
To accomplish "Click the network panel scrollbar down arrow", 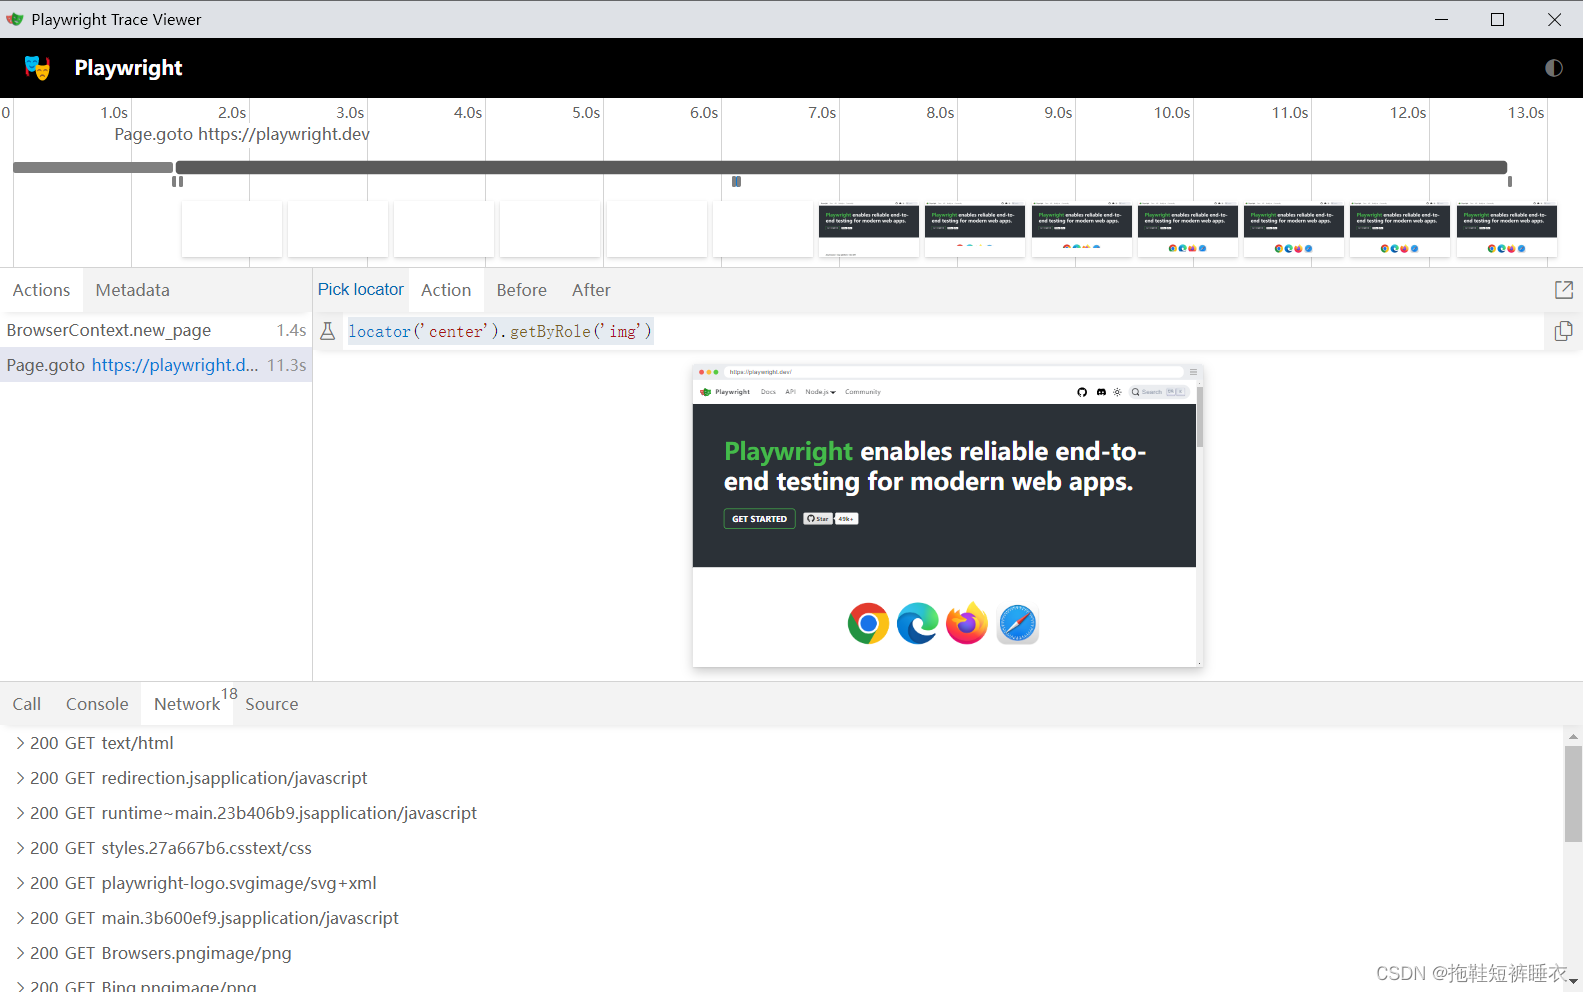I will [x=1573, y=982].
